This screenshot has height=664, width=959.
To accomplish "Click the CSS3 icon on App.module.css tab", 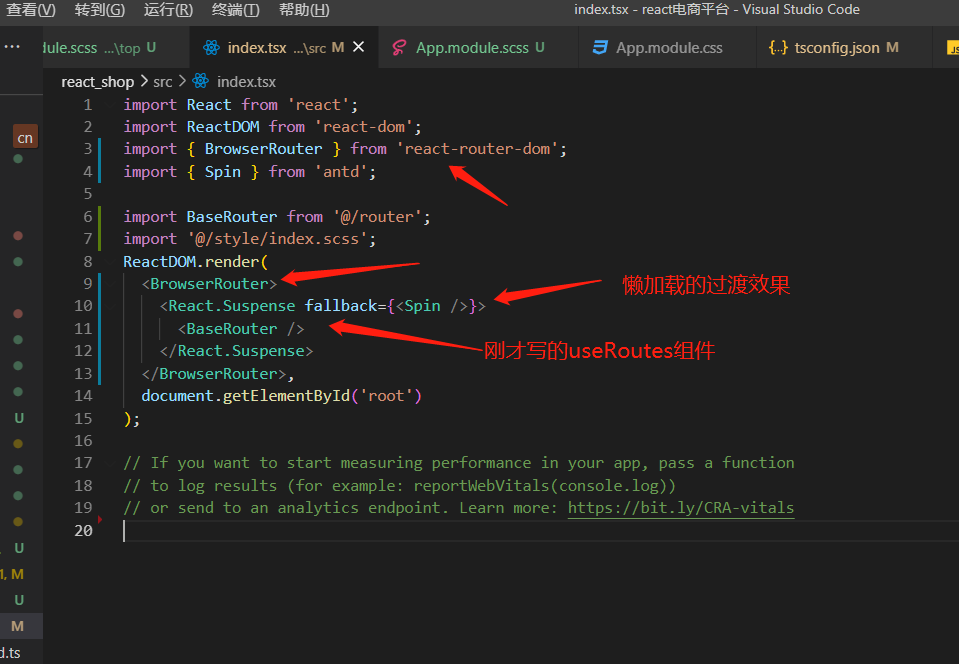I will [600, 48].
